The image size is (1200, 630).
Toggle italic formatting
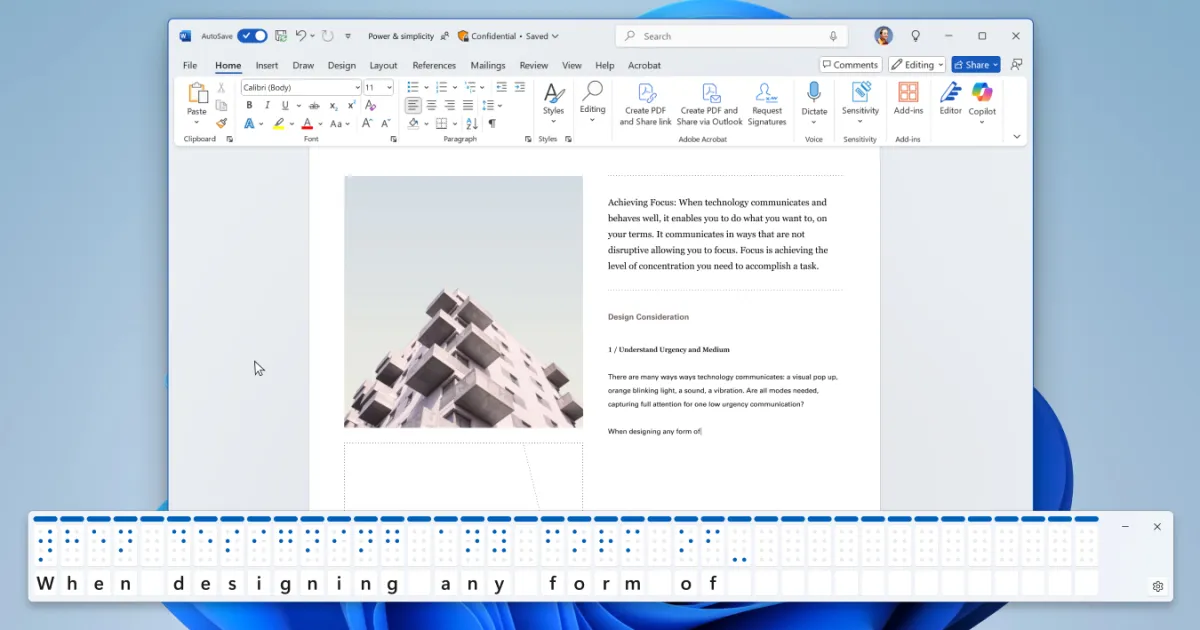pos(267,105)
